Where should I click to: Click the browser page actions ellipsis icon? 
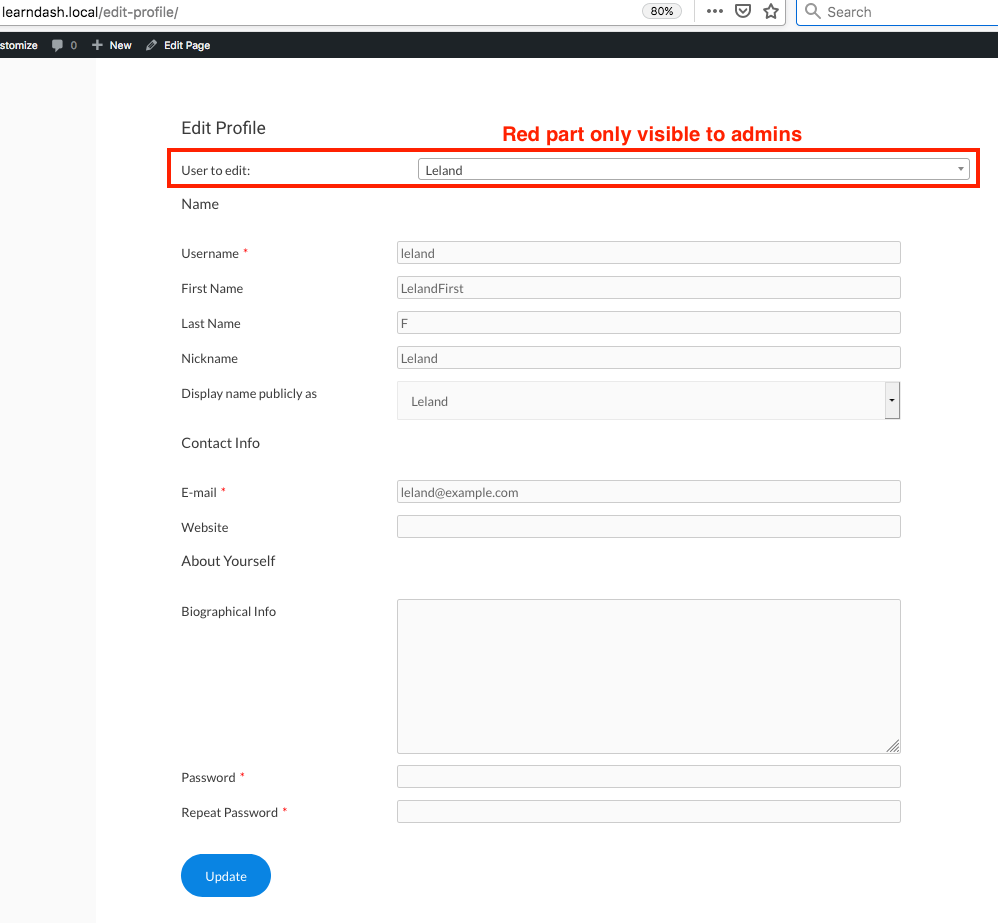[714, 11]
